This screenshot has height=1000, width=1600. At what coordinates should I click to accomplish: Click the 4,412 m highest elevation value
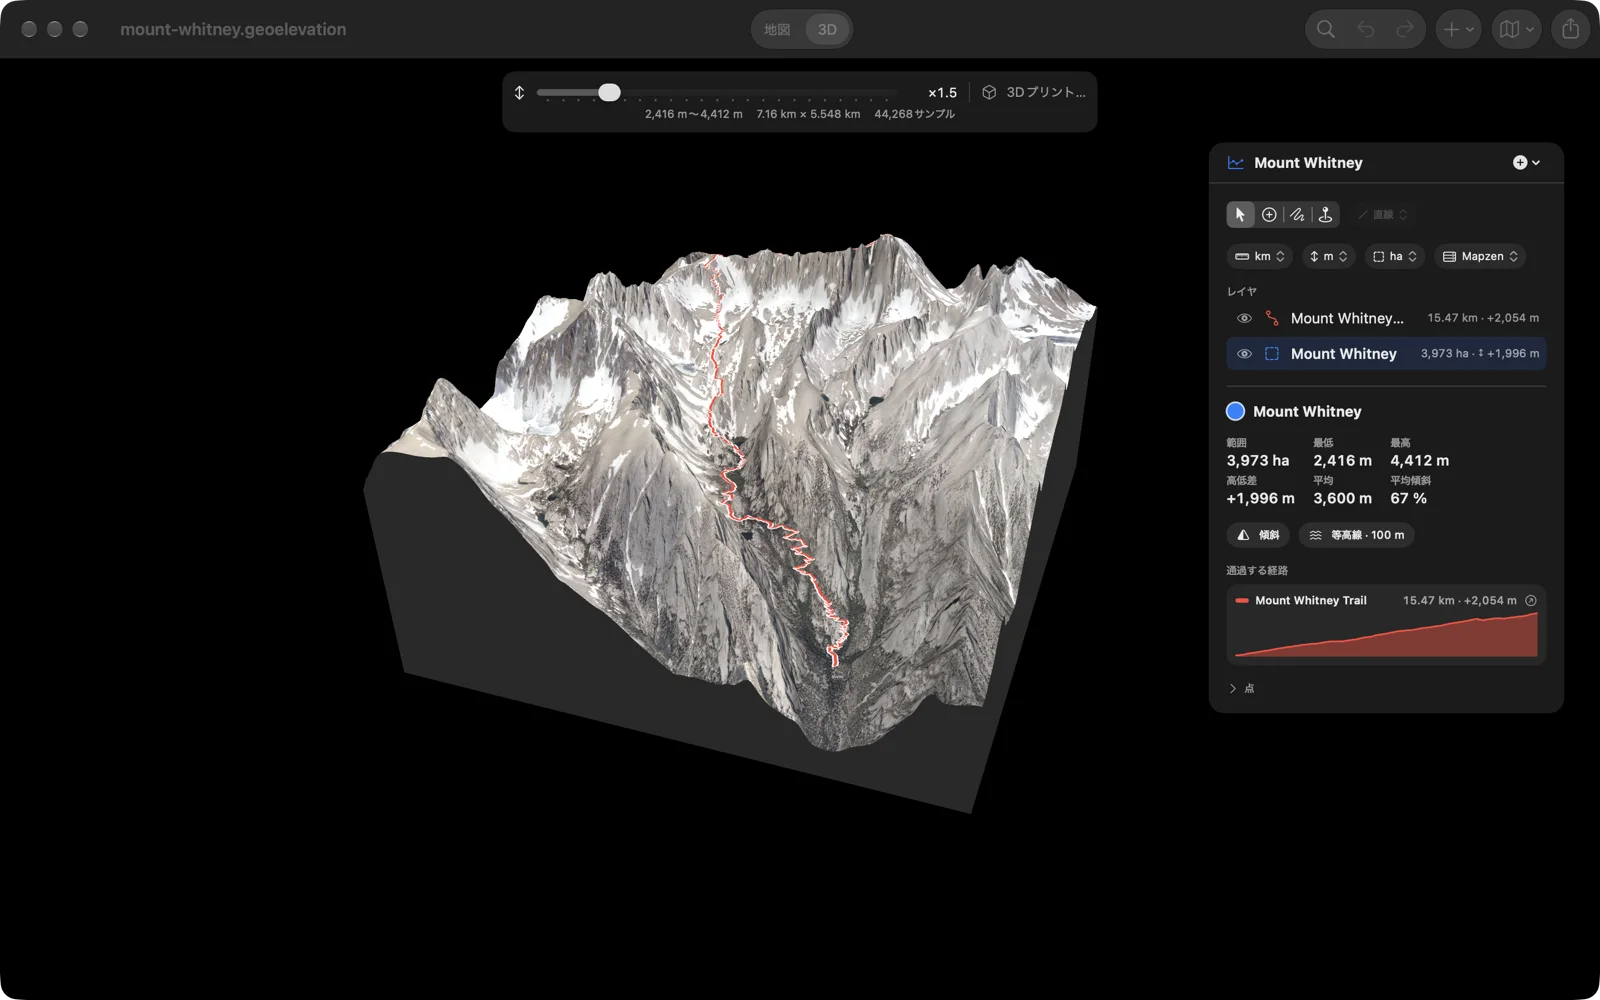[1419, 461]
